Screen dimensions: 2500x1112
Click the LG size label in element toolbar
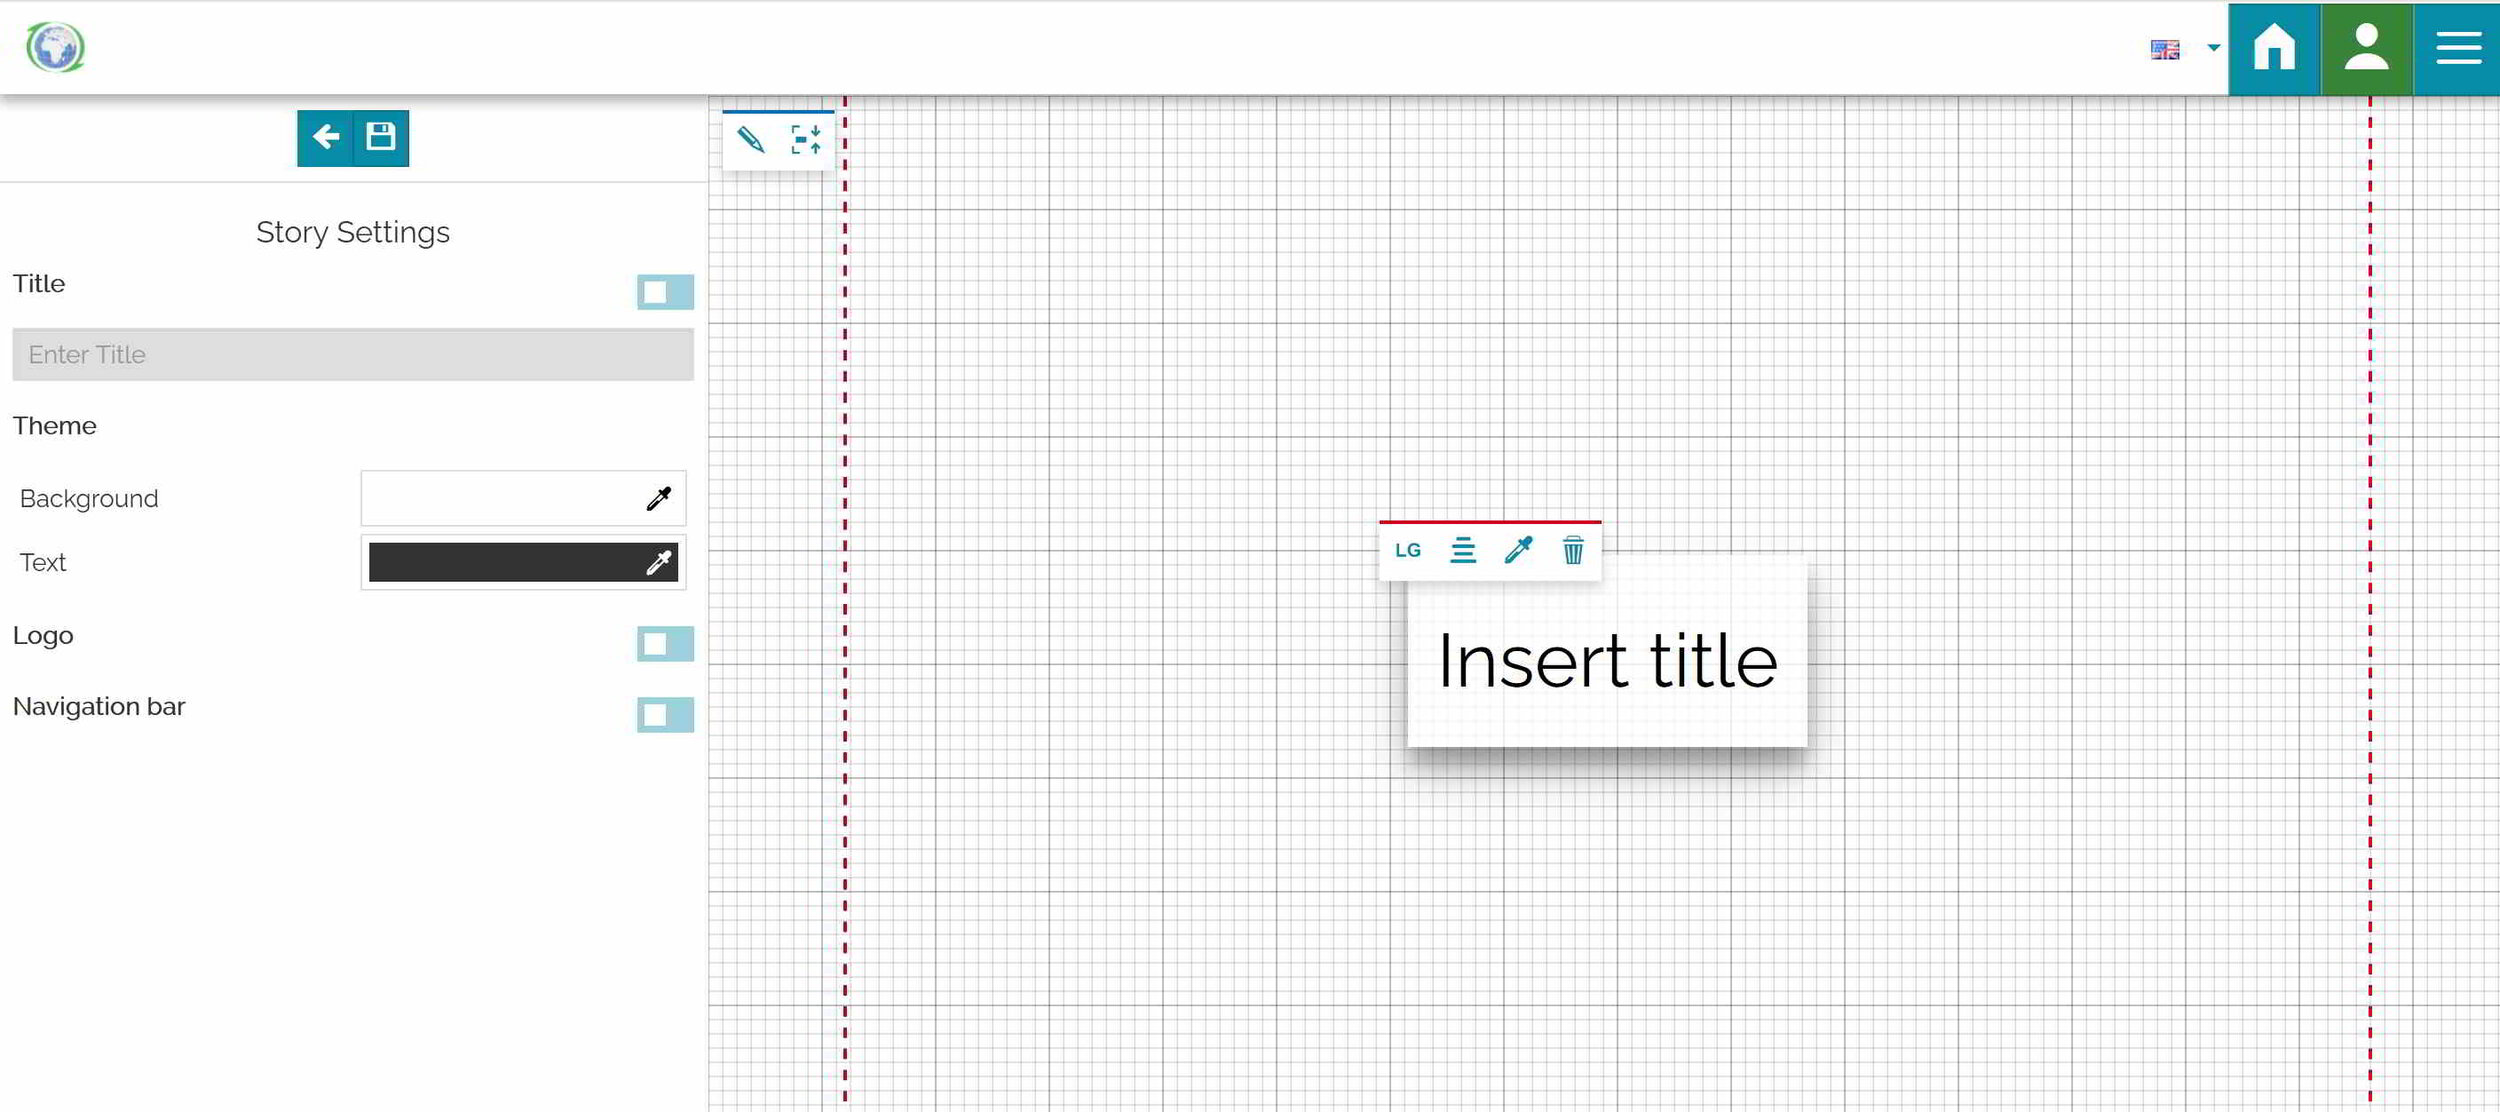1408,552
